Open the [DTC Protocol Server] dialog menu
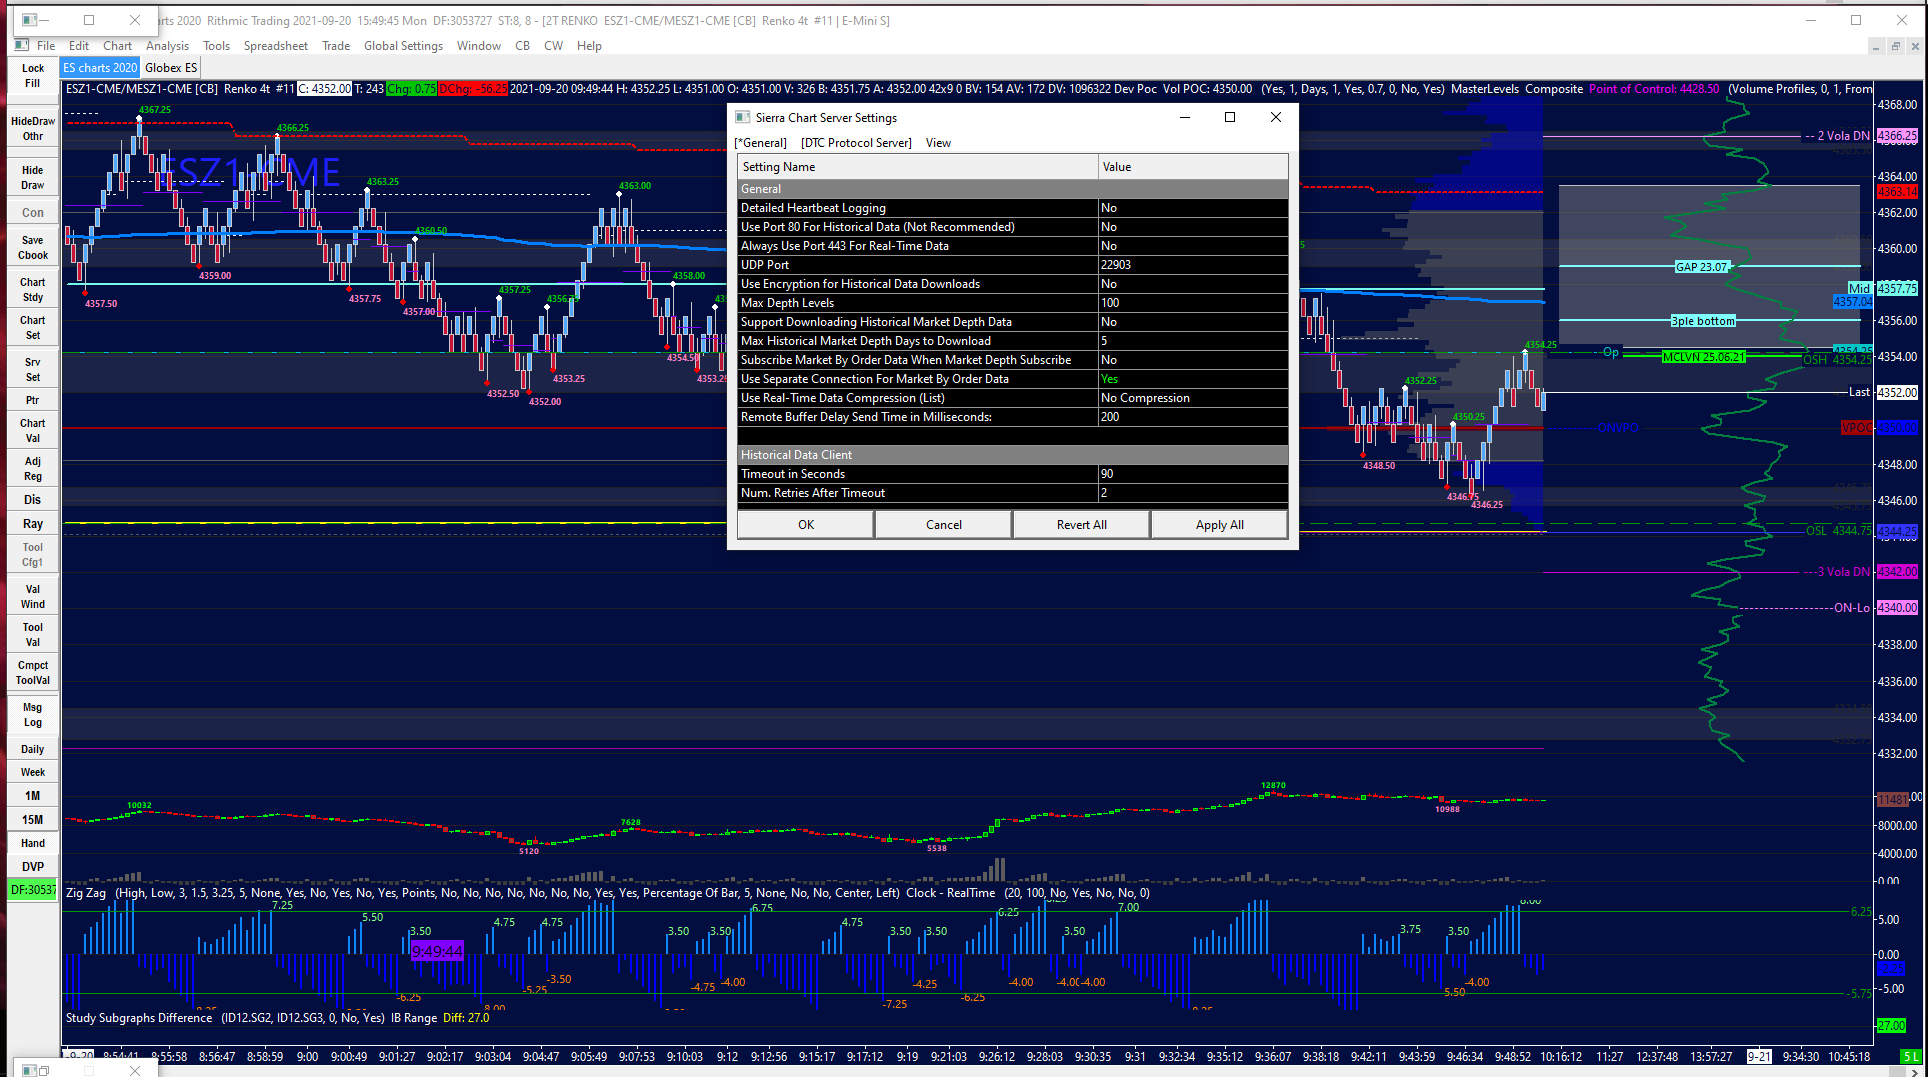The width and height of the screenshot is (1928, 1077). tap(856, 143)
